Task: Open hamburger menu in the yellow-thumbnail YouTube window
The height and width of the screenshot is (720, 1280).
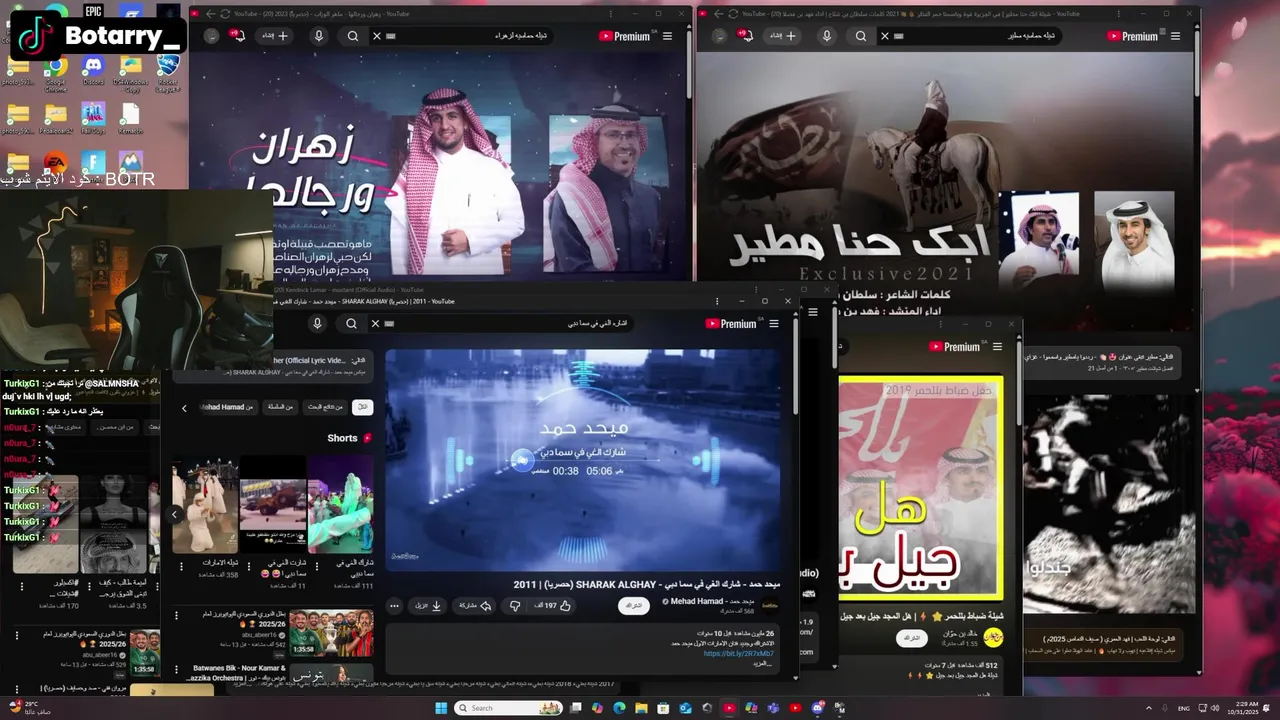Action: pos(997,347)
